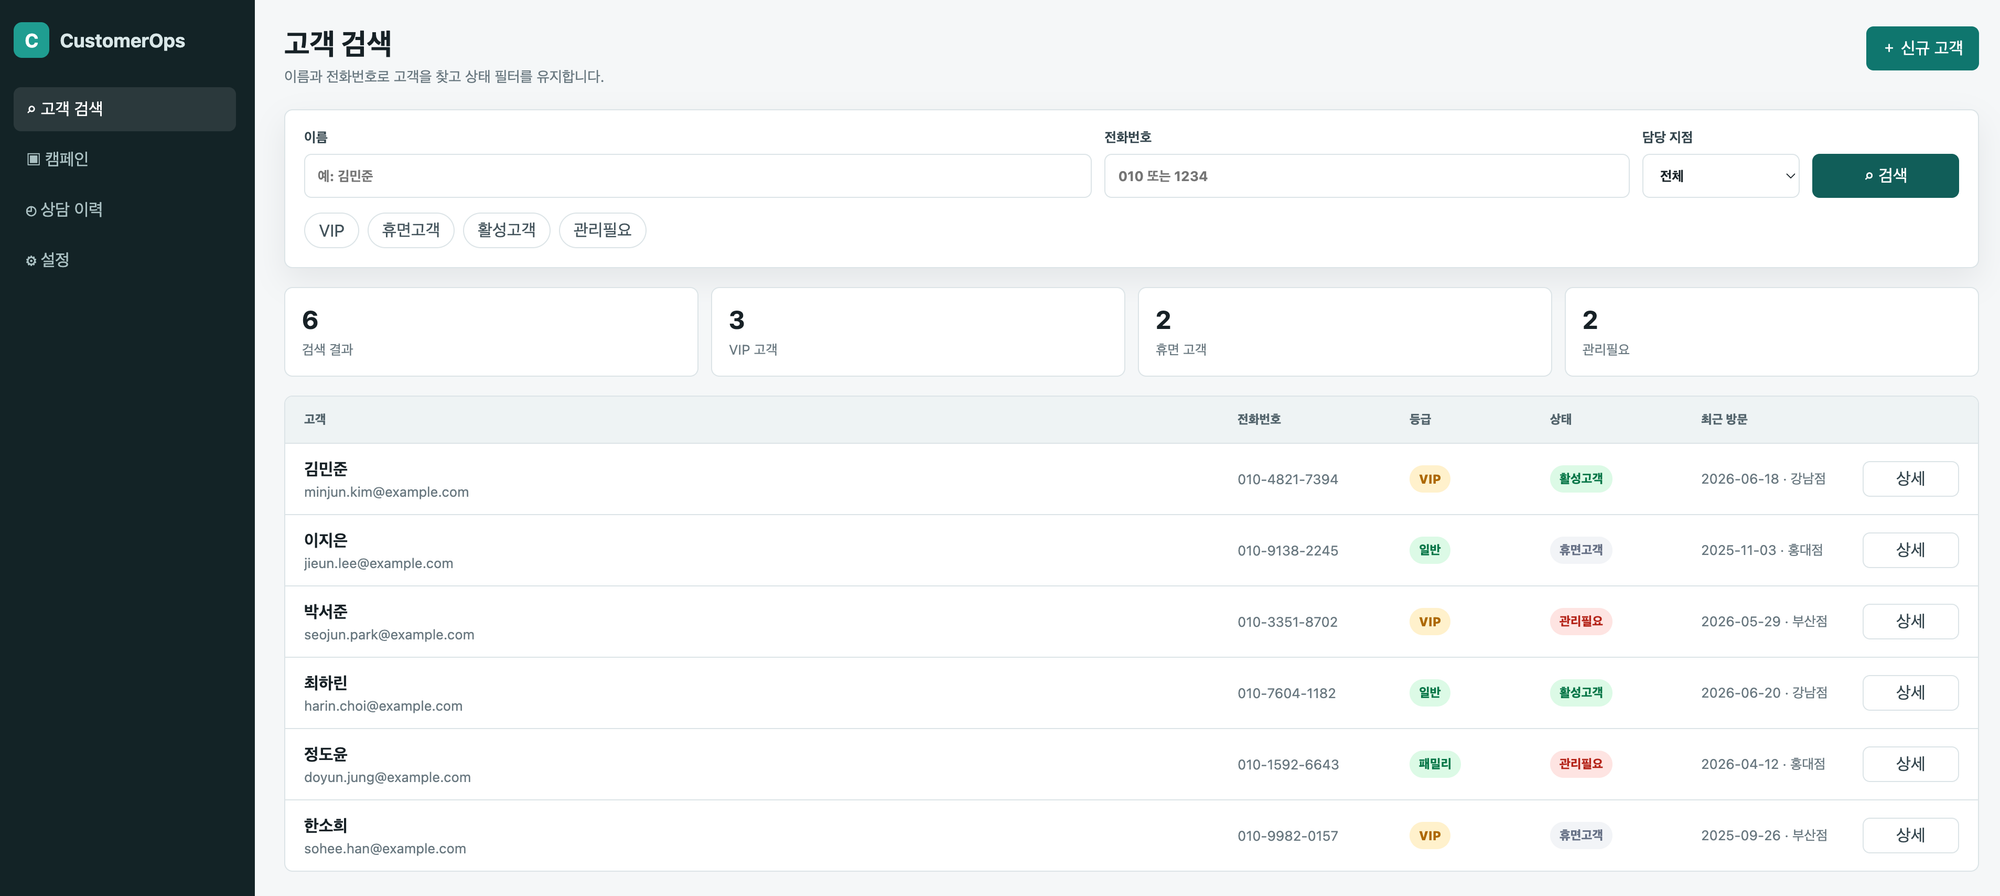Open 상세 for 김민준
Image resolution: width=2000 pixels, height=896 pixels.
(1910, 479)
